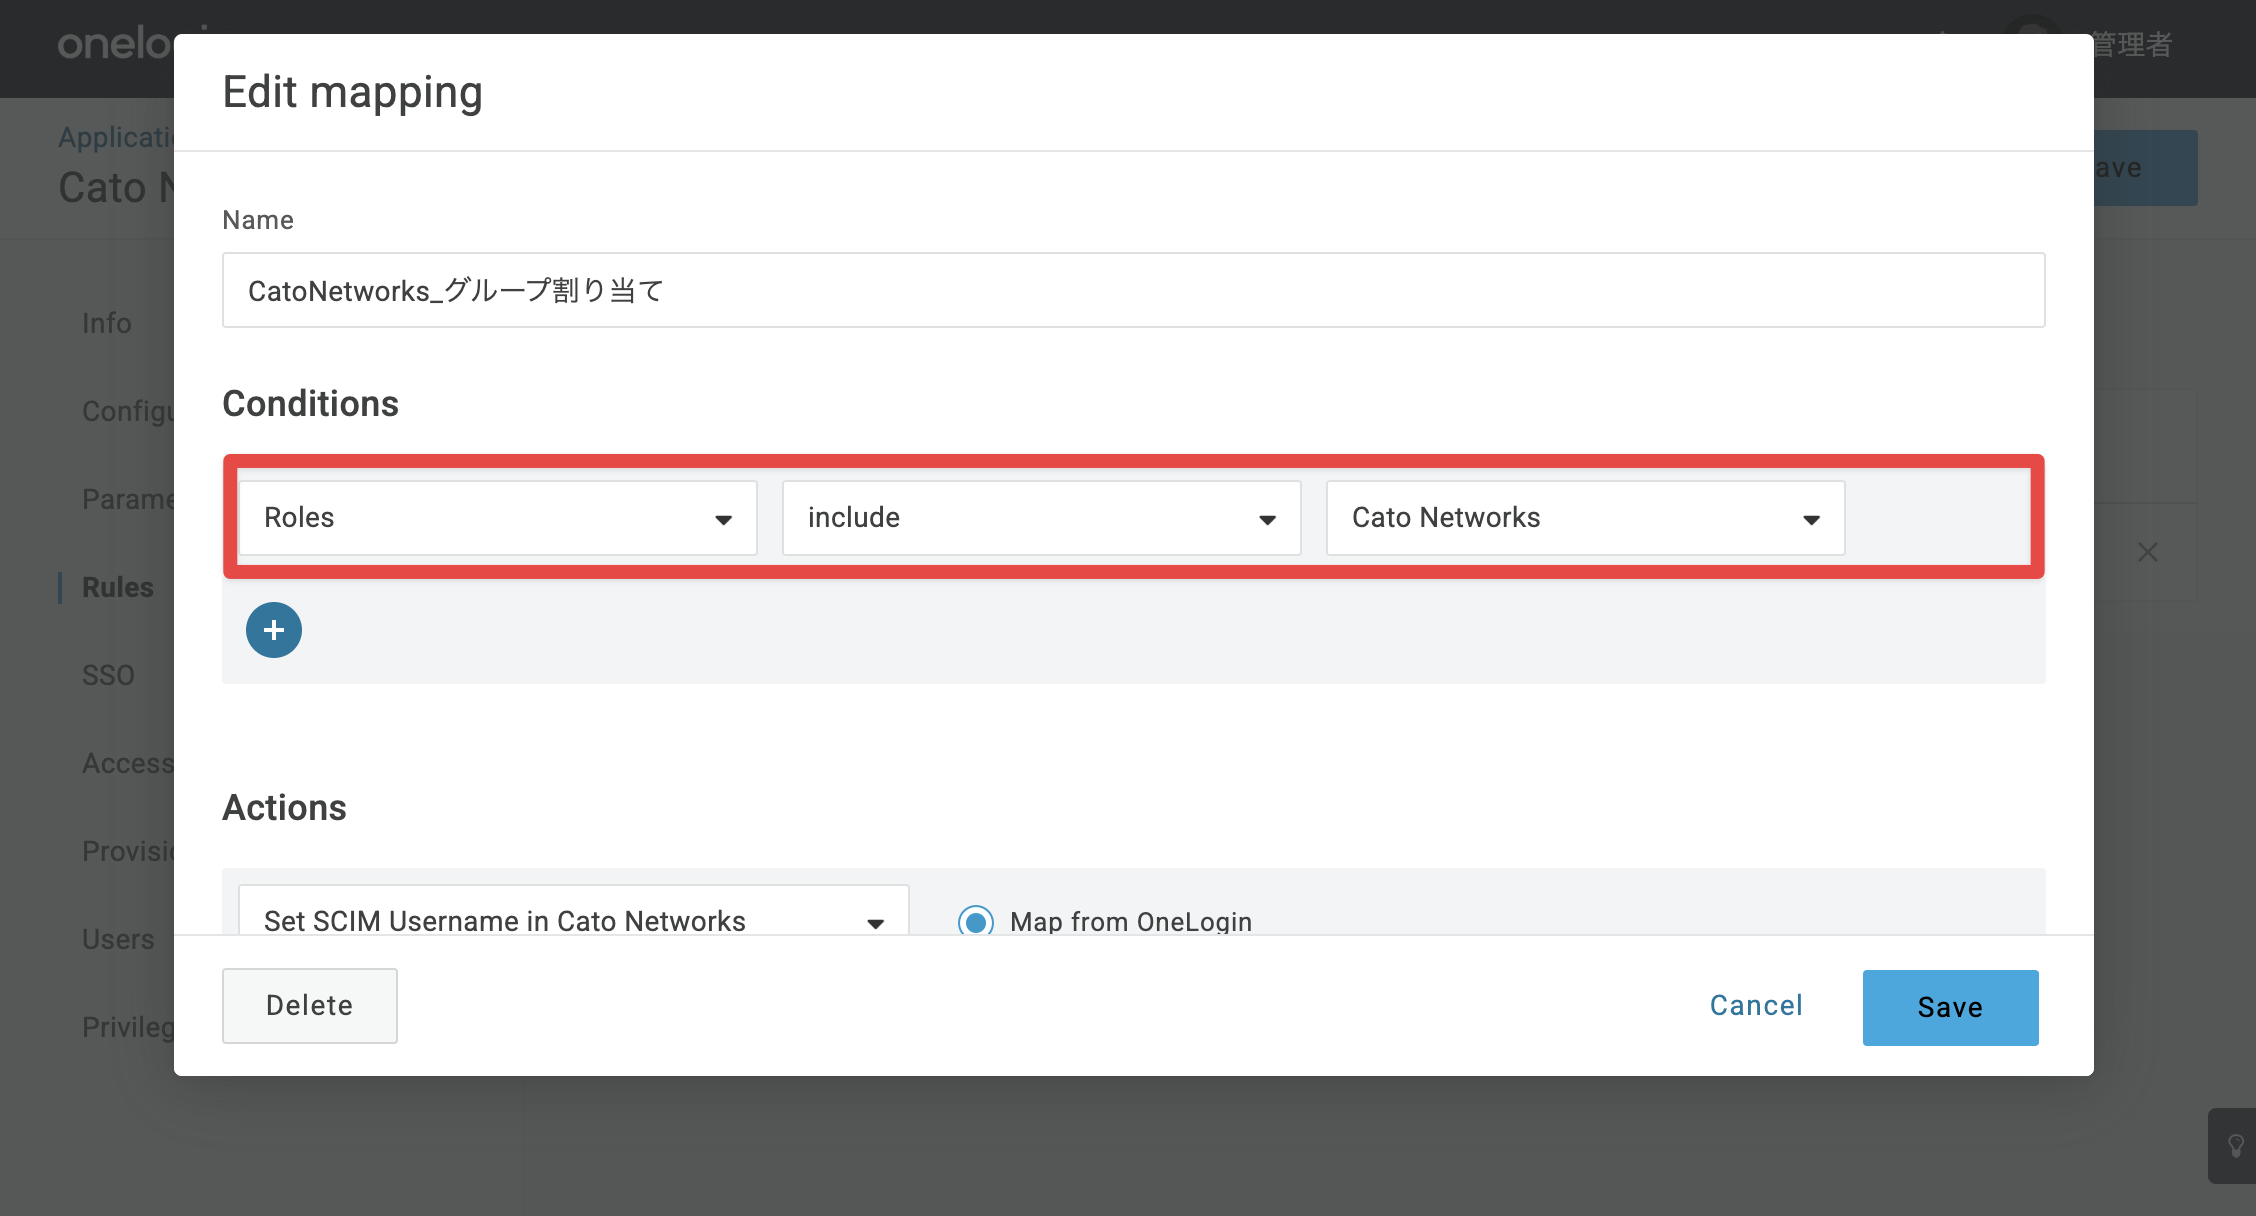This screenshot has height=1216, width=2256.
Task: Open the Users sidebar tab
Action: (x=118, y=939)
